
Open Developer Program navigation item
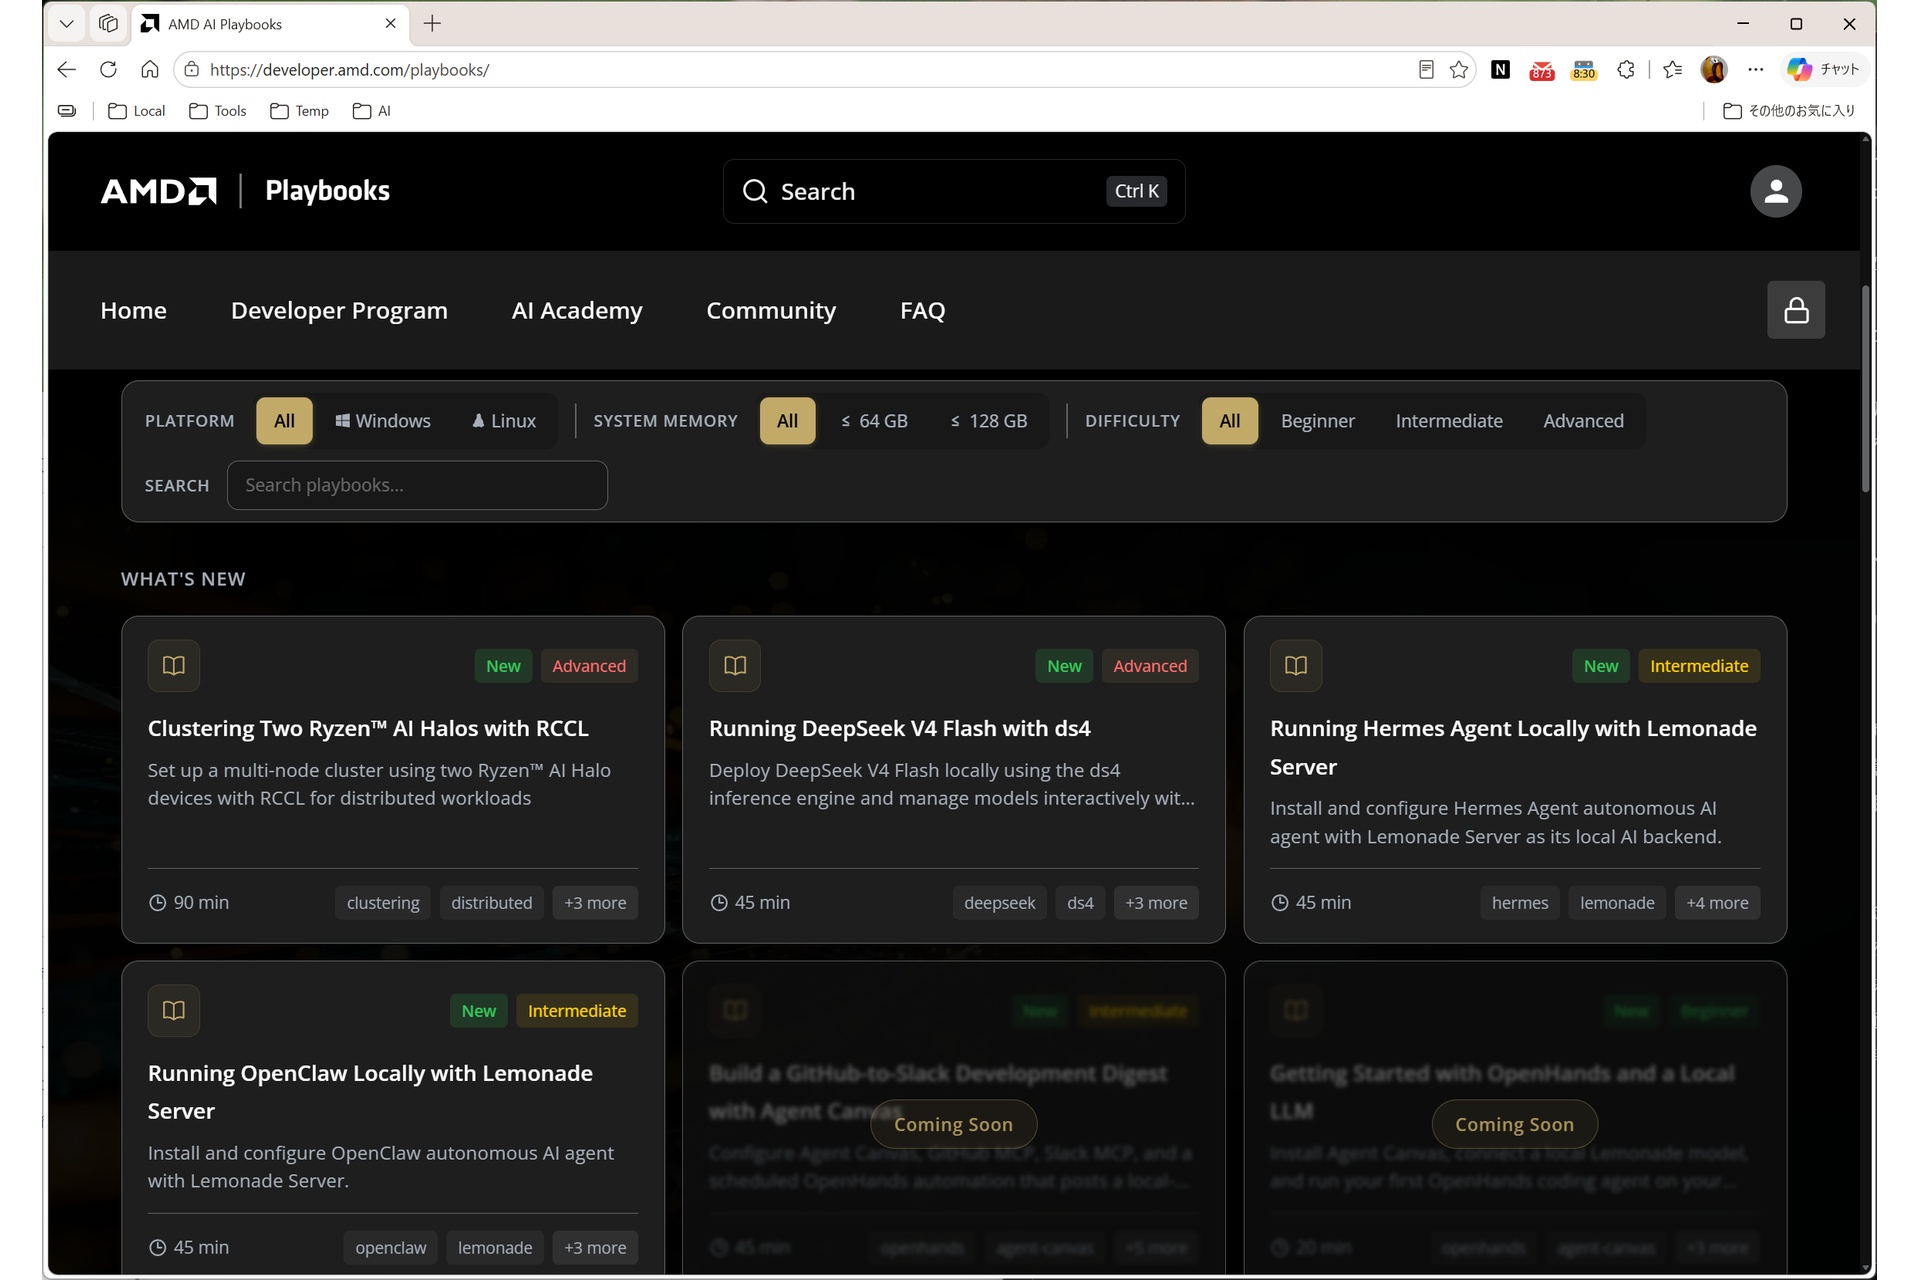click(x=339, y=311)
